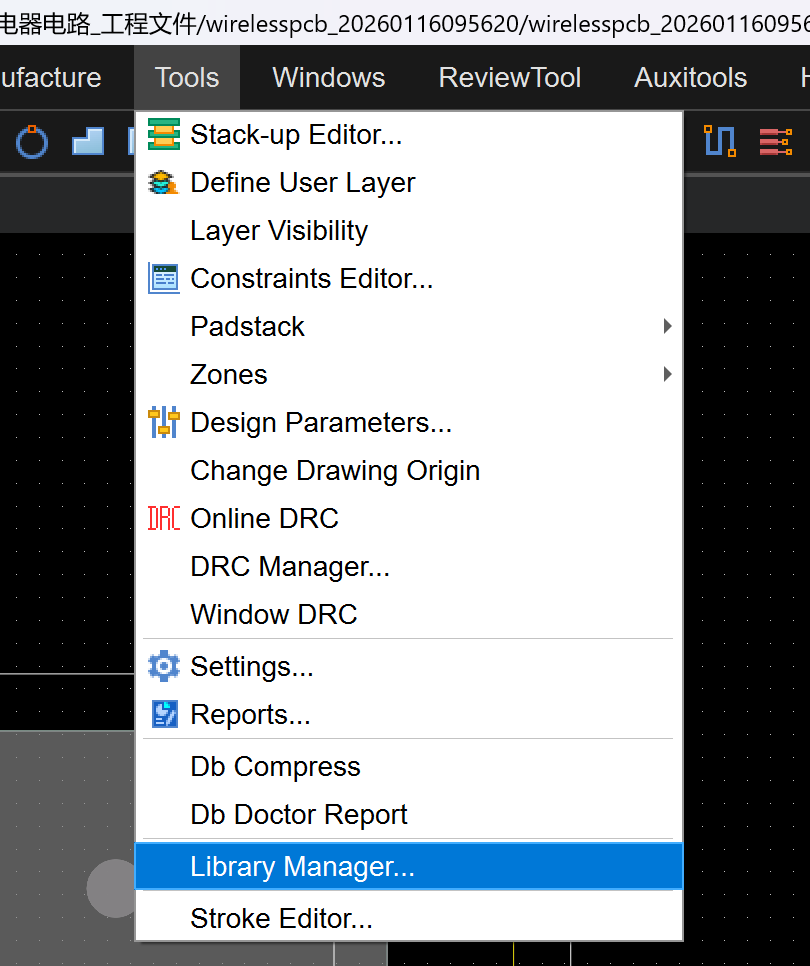Open the Auxitools menu
Viewport: 810px width, 966px height.
tap(690, 78)
